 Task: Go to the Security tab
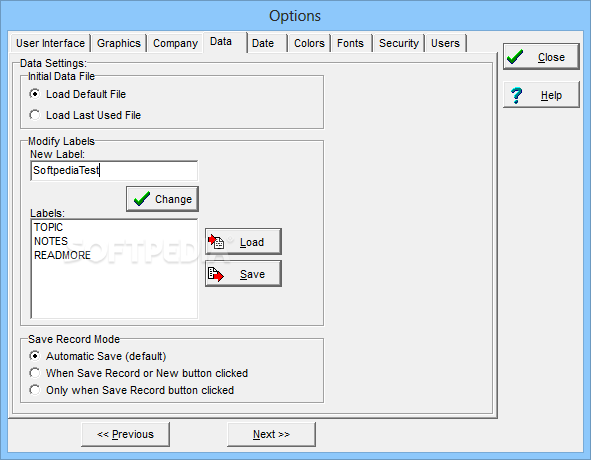[399, 43]
